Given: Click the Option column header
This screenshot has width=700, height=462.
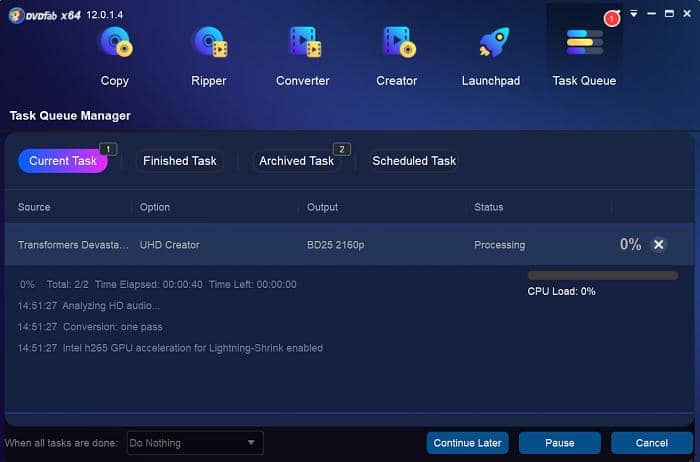Looking at the screenshot, I should [154, 207].
